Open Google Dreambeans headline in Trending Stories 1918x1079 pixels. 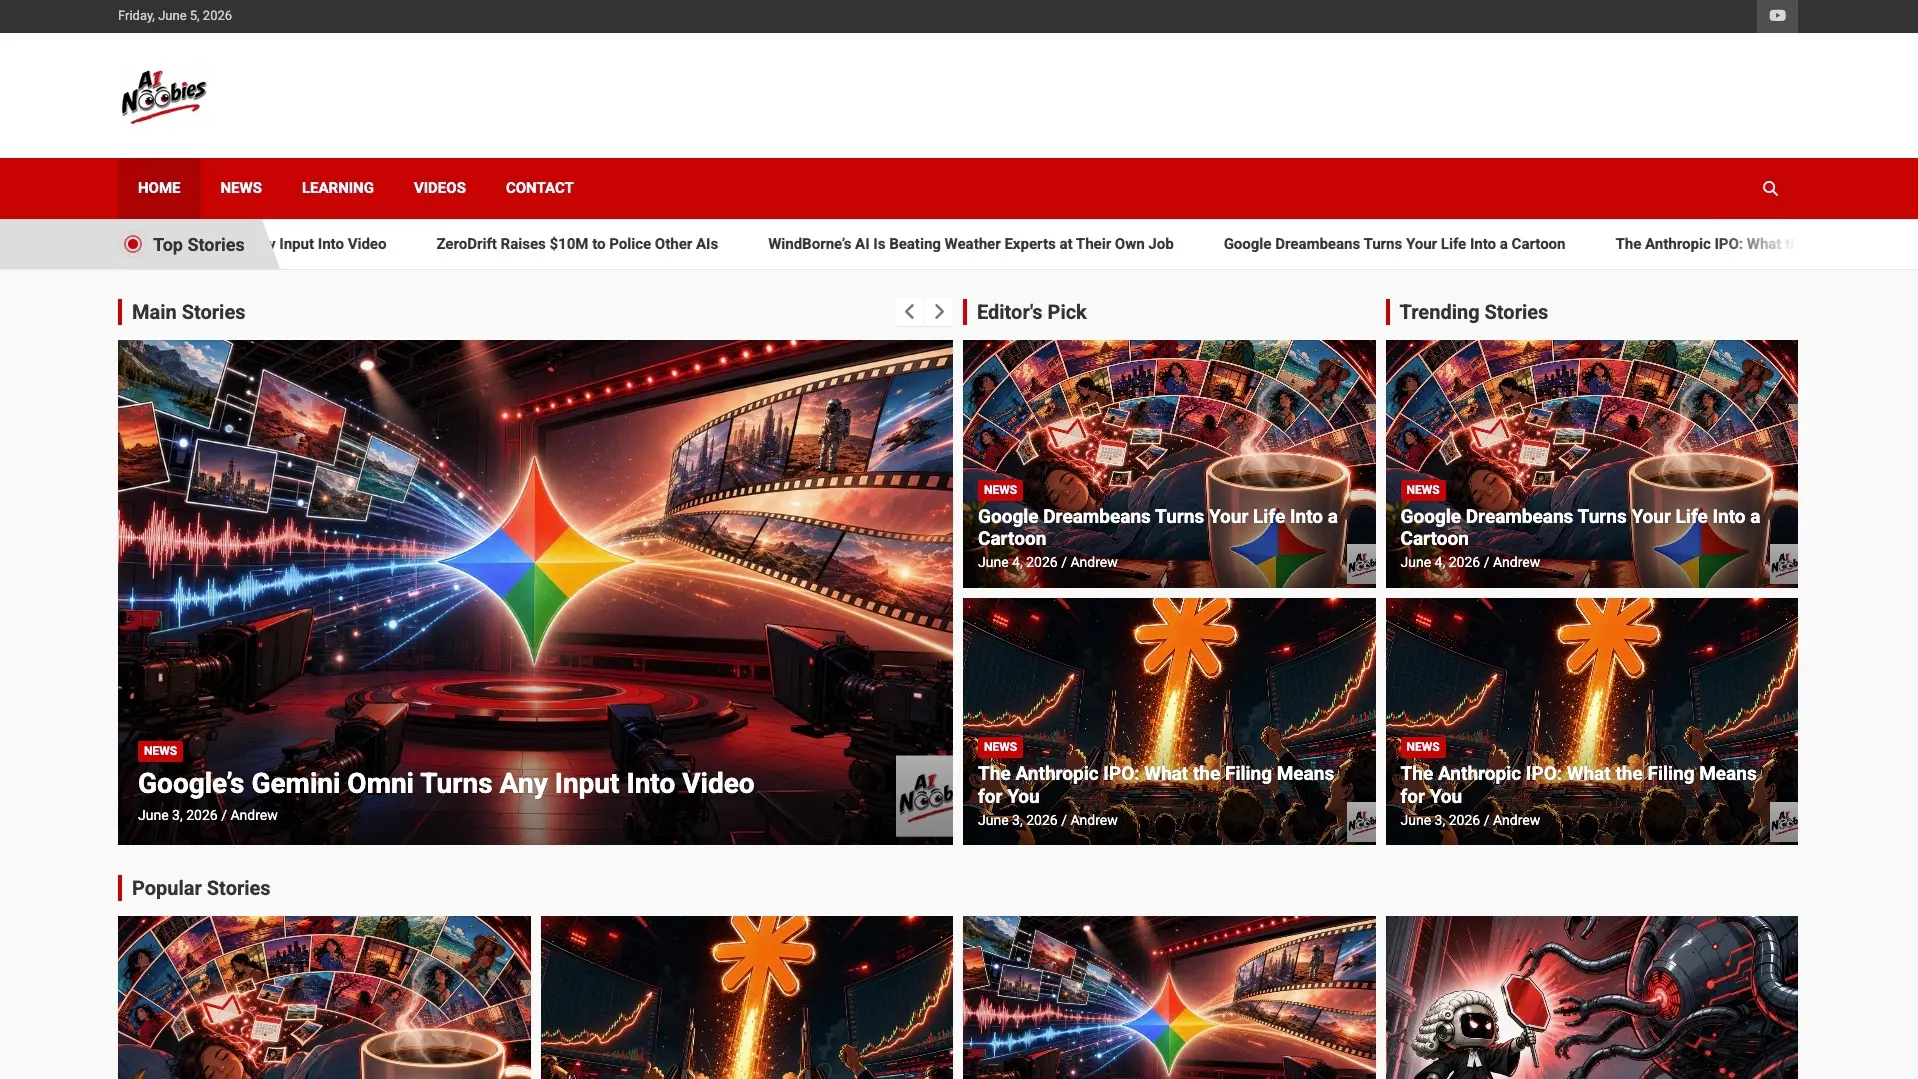point(1580,527)
